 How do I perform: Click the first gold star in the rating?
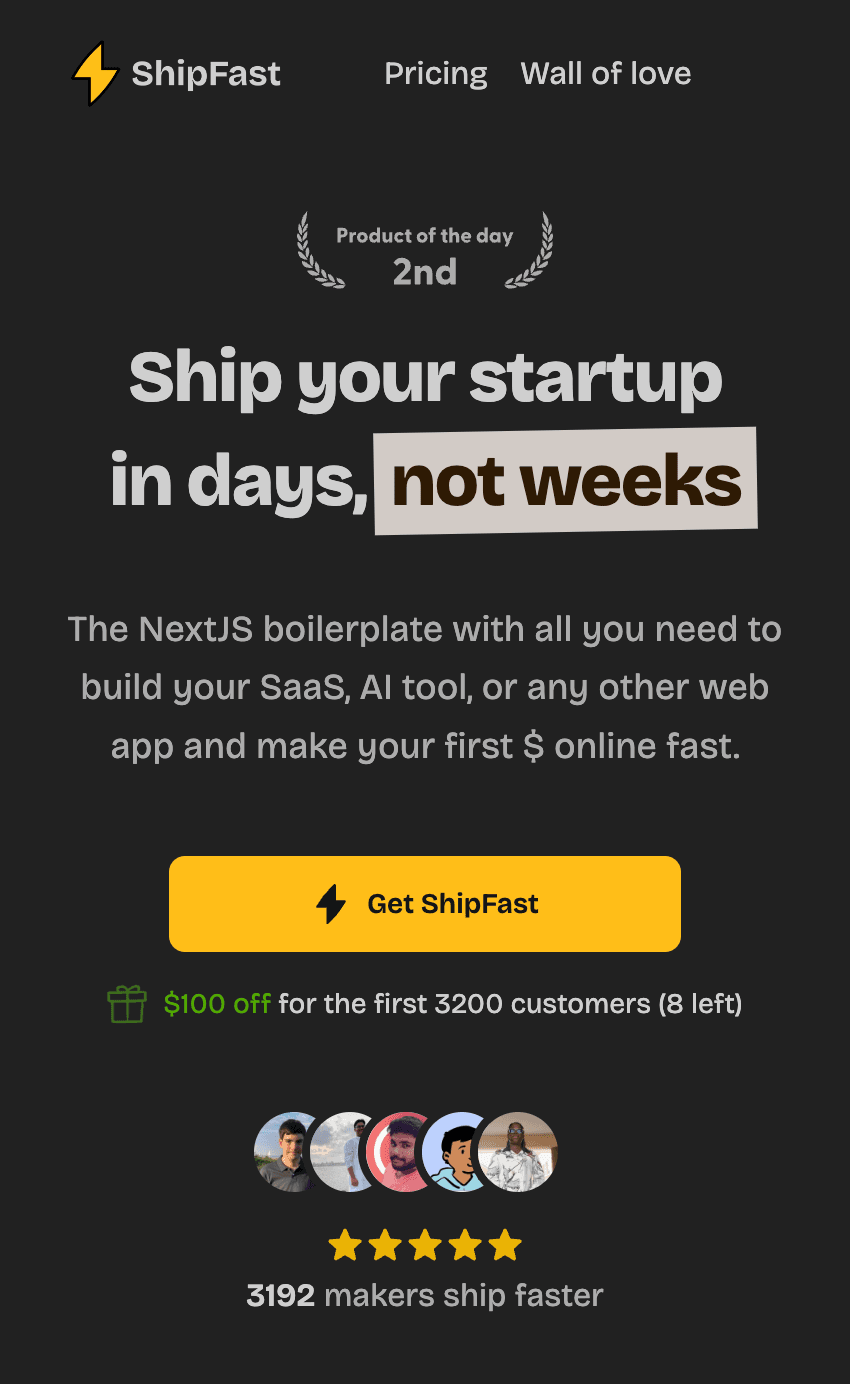click(345, 1245)
